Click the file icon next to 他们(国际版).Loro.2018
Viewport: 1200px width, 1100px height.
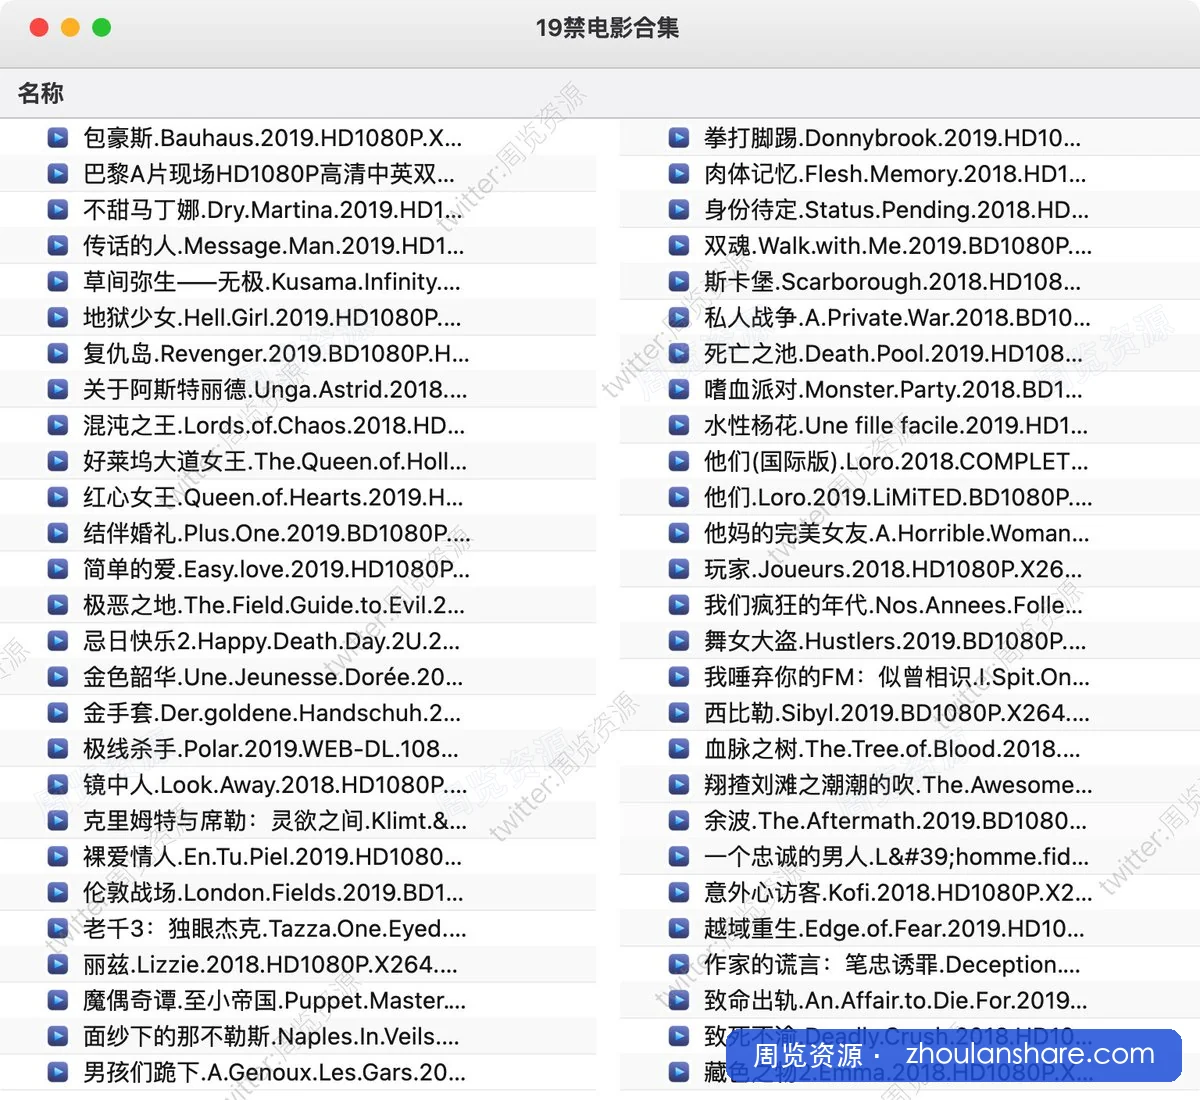pos(679,462)
